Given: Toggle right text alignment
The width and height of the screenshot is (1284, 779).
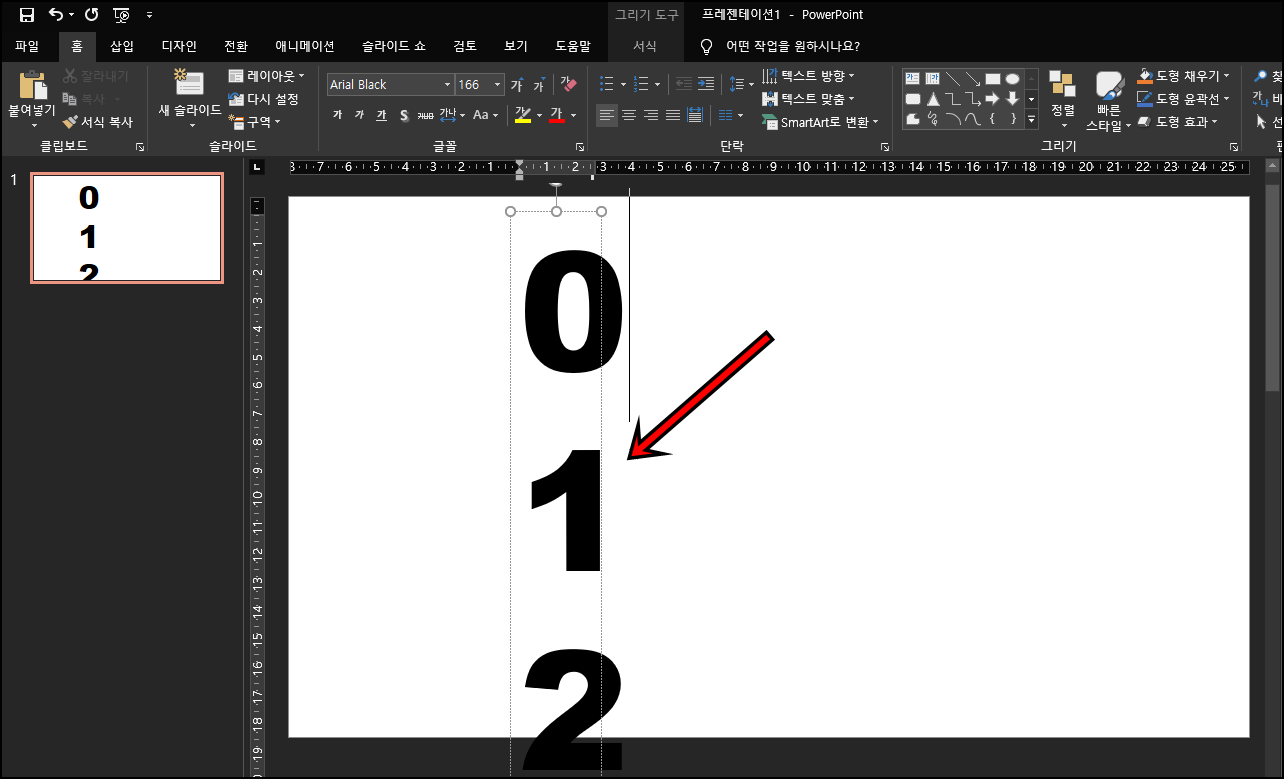Looking at the screenshot, I should (x=651, y=115).
